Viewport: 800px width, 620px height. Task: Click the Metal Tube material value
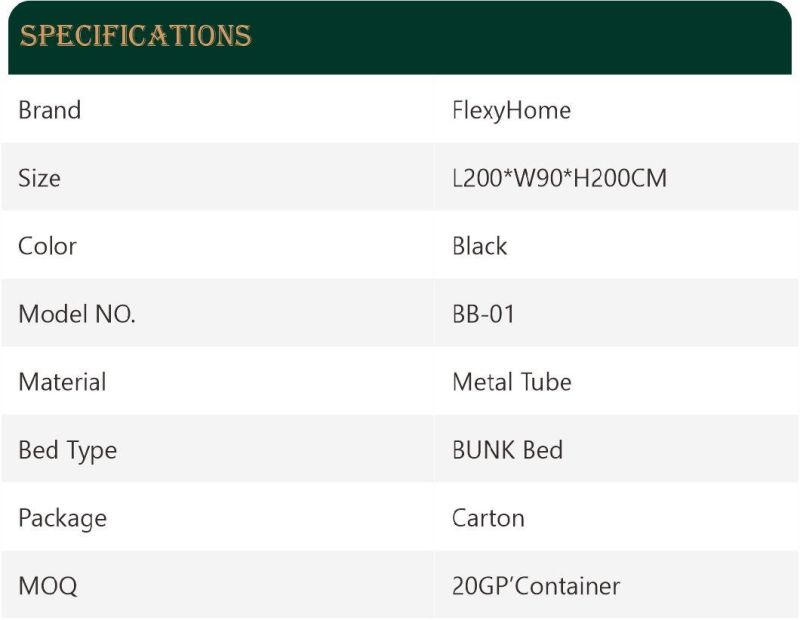click(512, 382)
